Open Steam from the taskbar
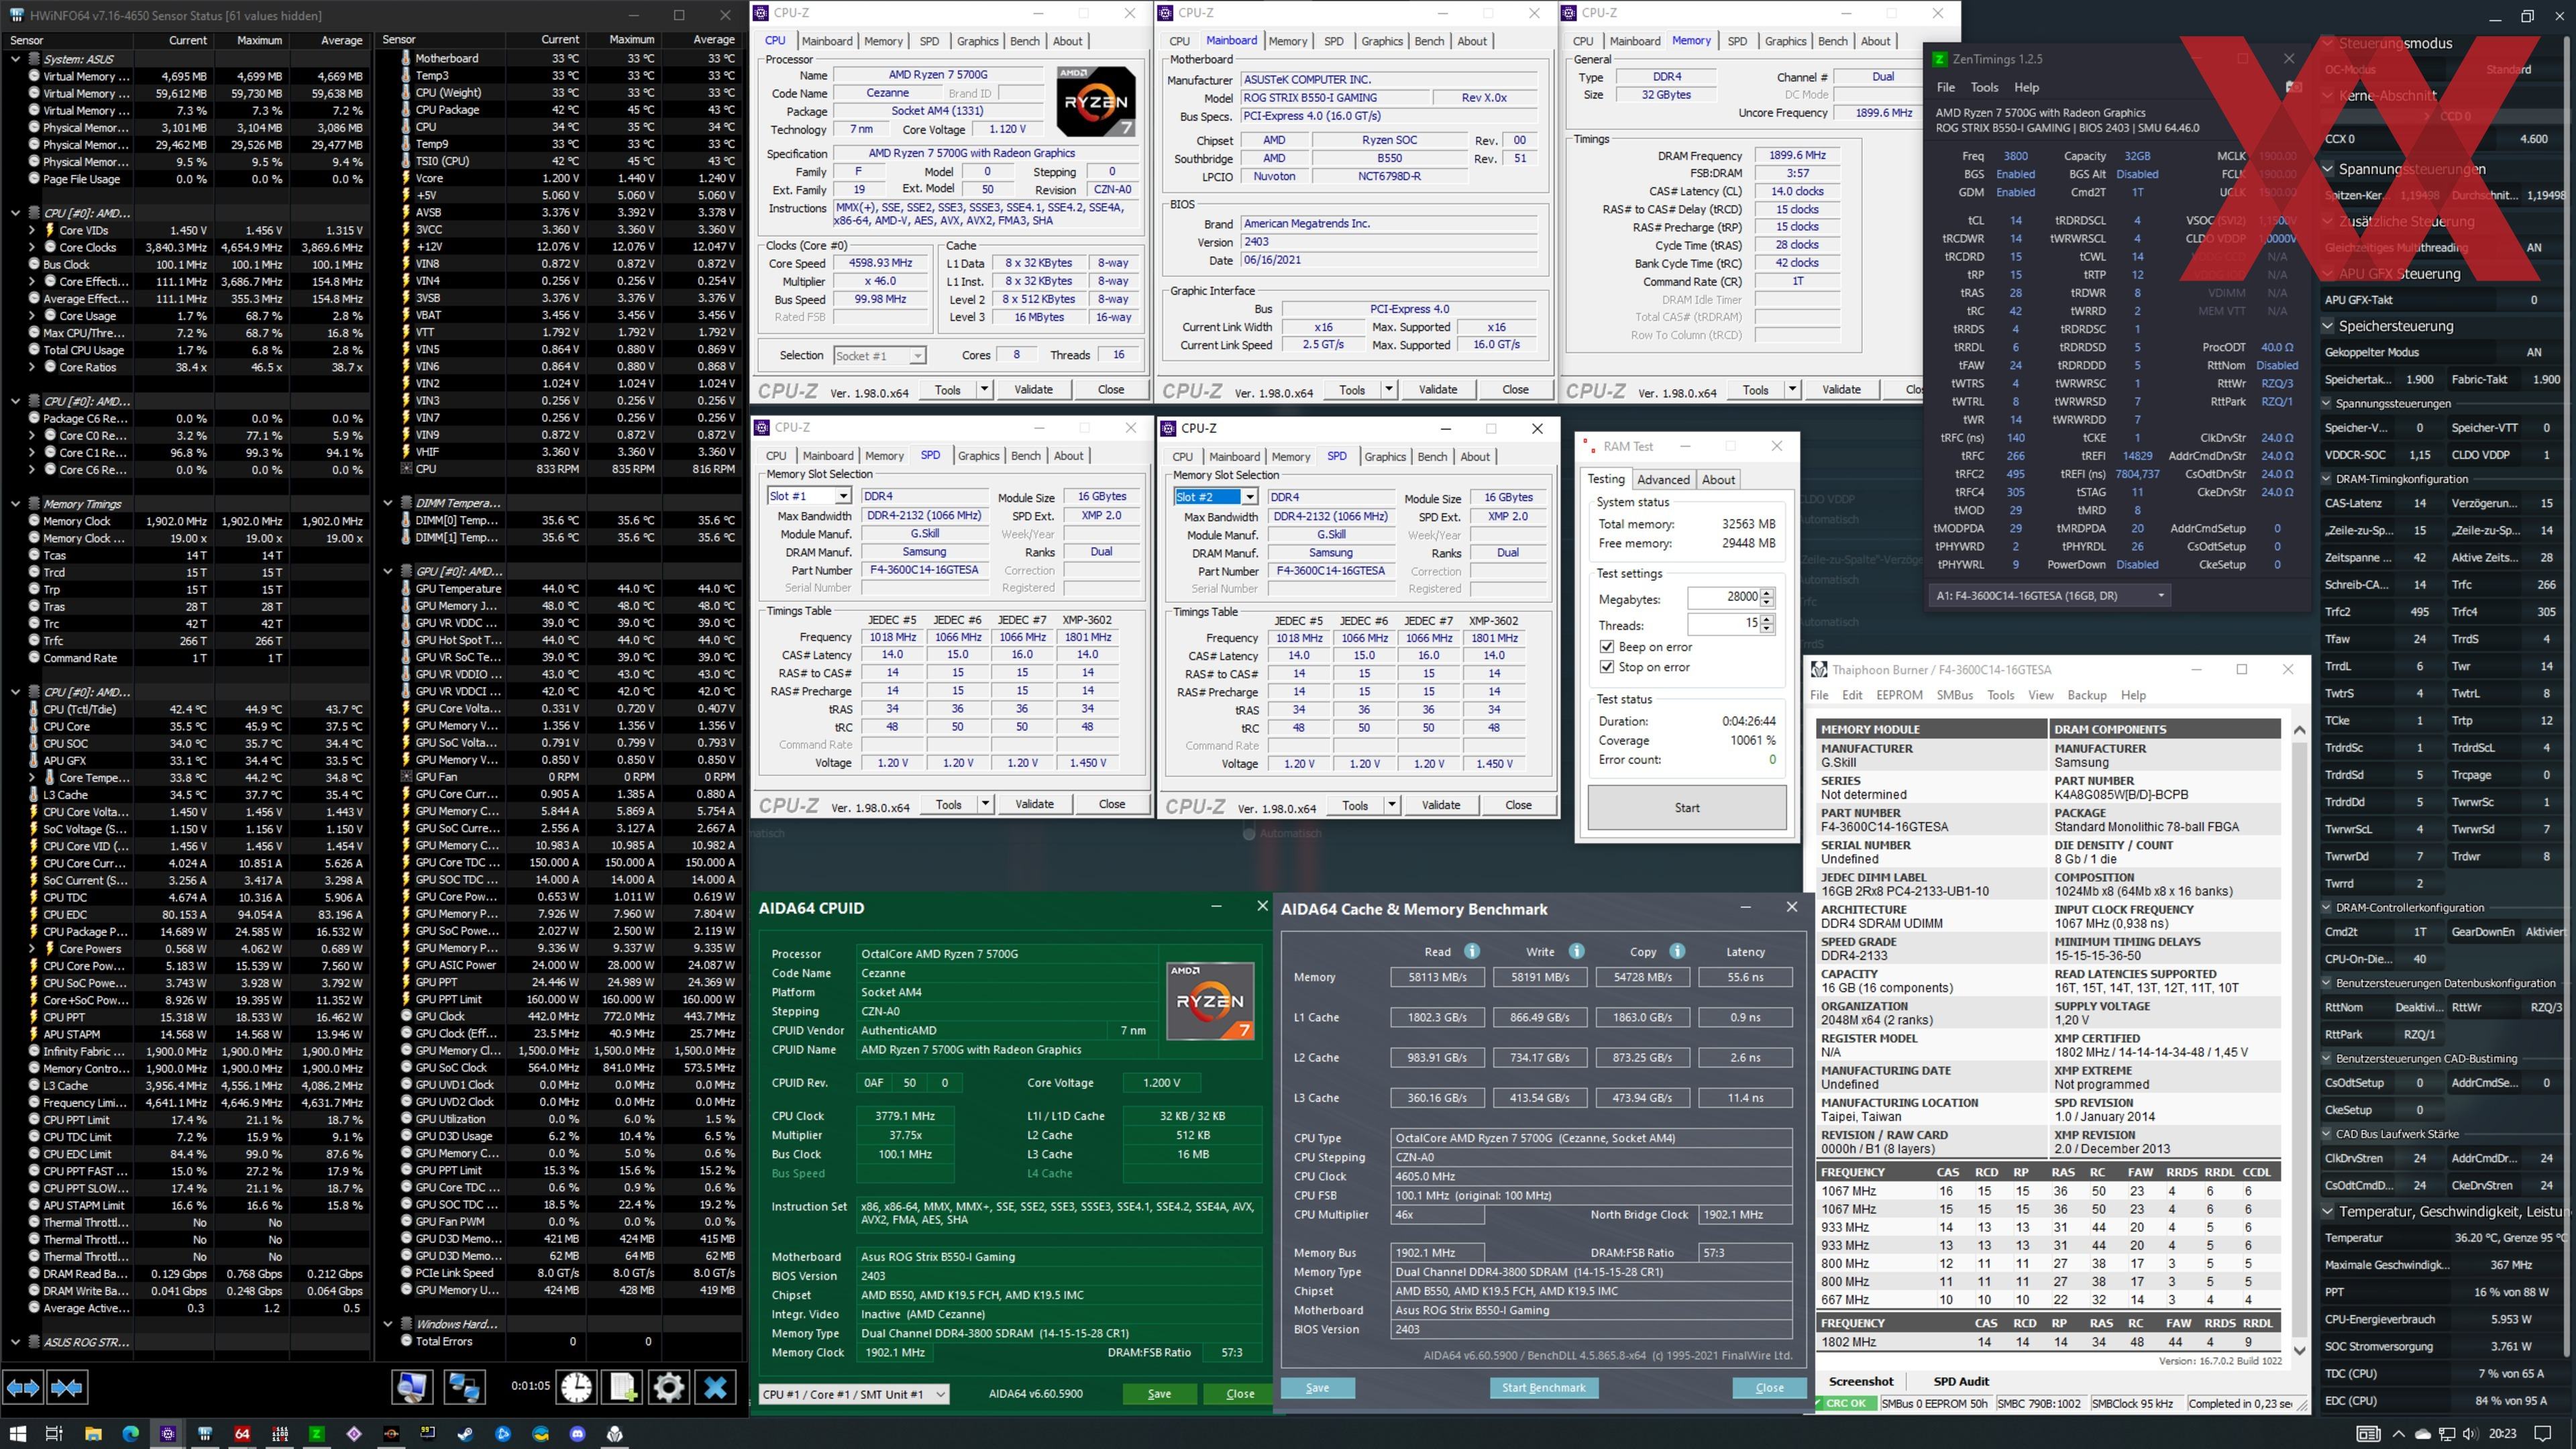The width and height of the screenshot is (2576, 1449). point(466,1433)
